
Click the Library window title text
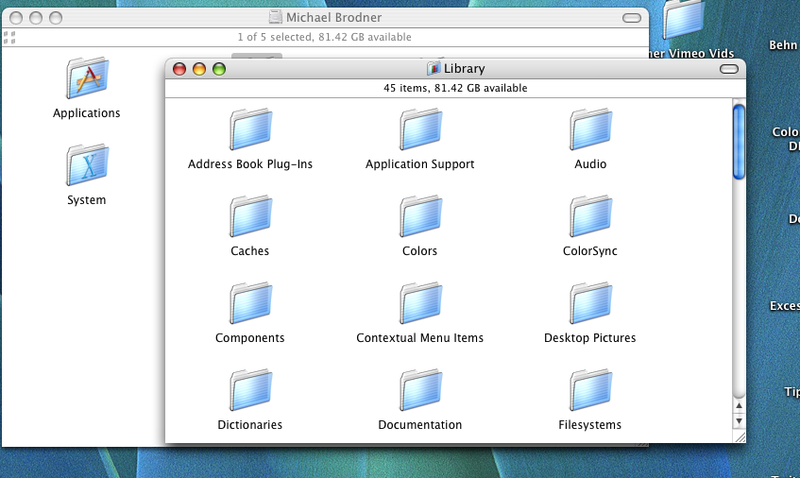[465, 69]
